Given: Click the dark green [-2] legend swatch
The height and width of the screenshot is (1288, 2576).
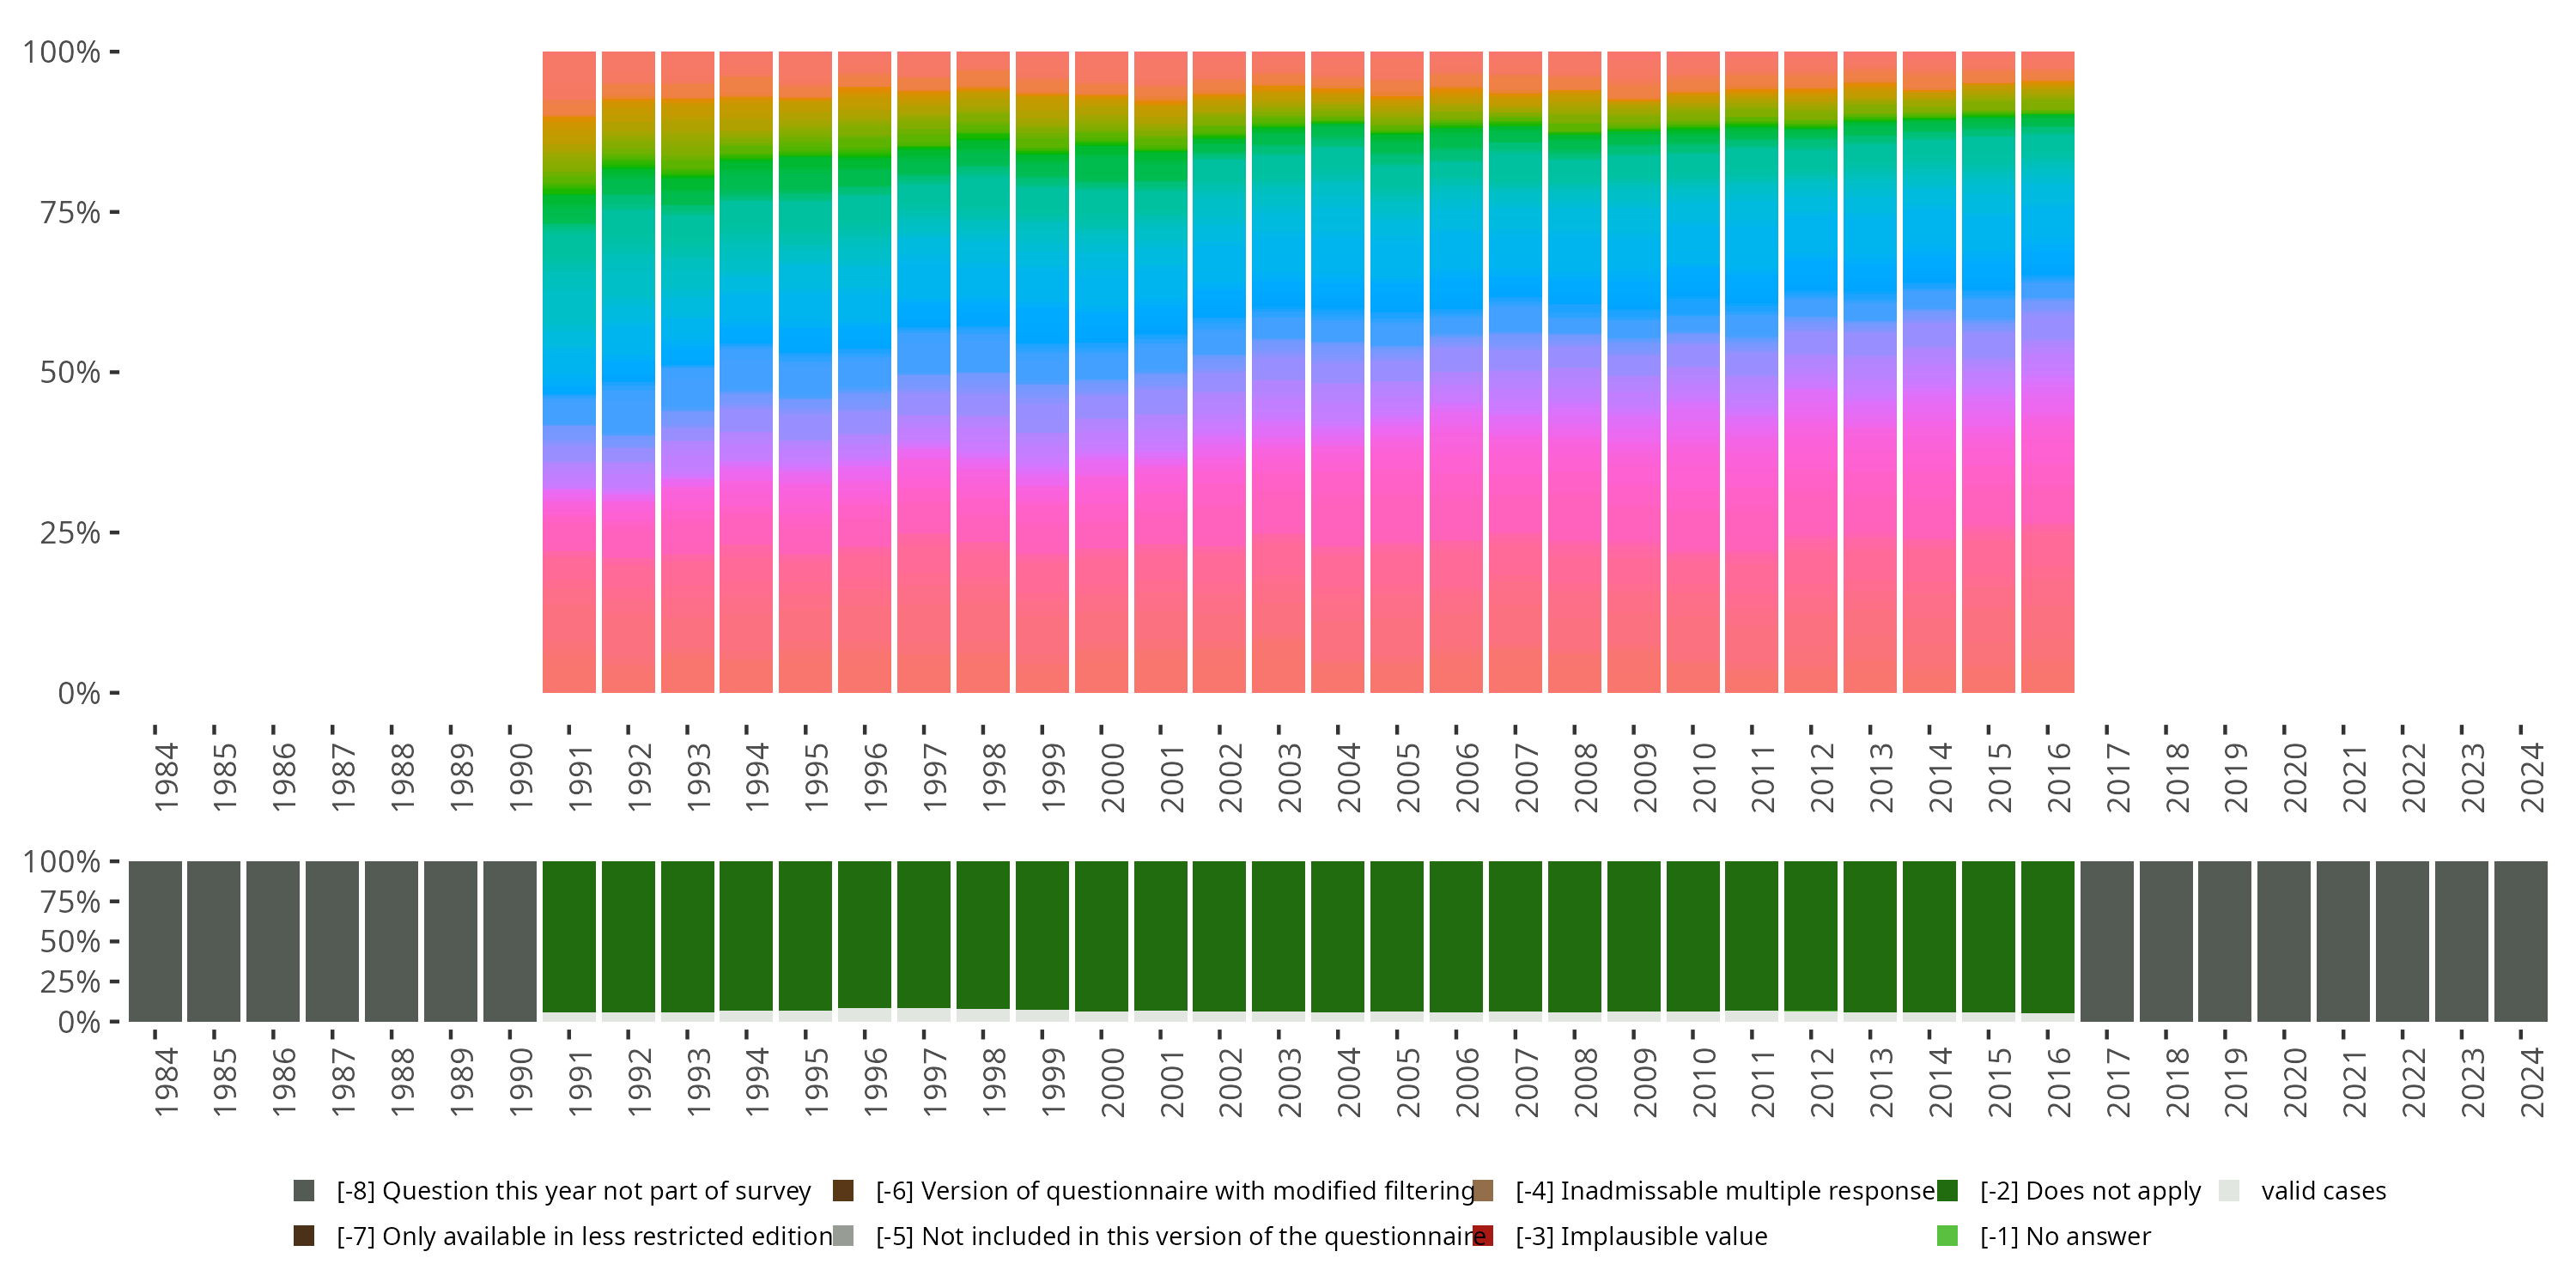Looking at the screenshot, I should click(1947, 1190).
